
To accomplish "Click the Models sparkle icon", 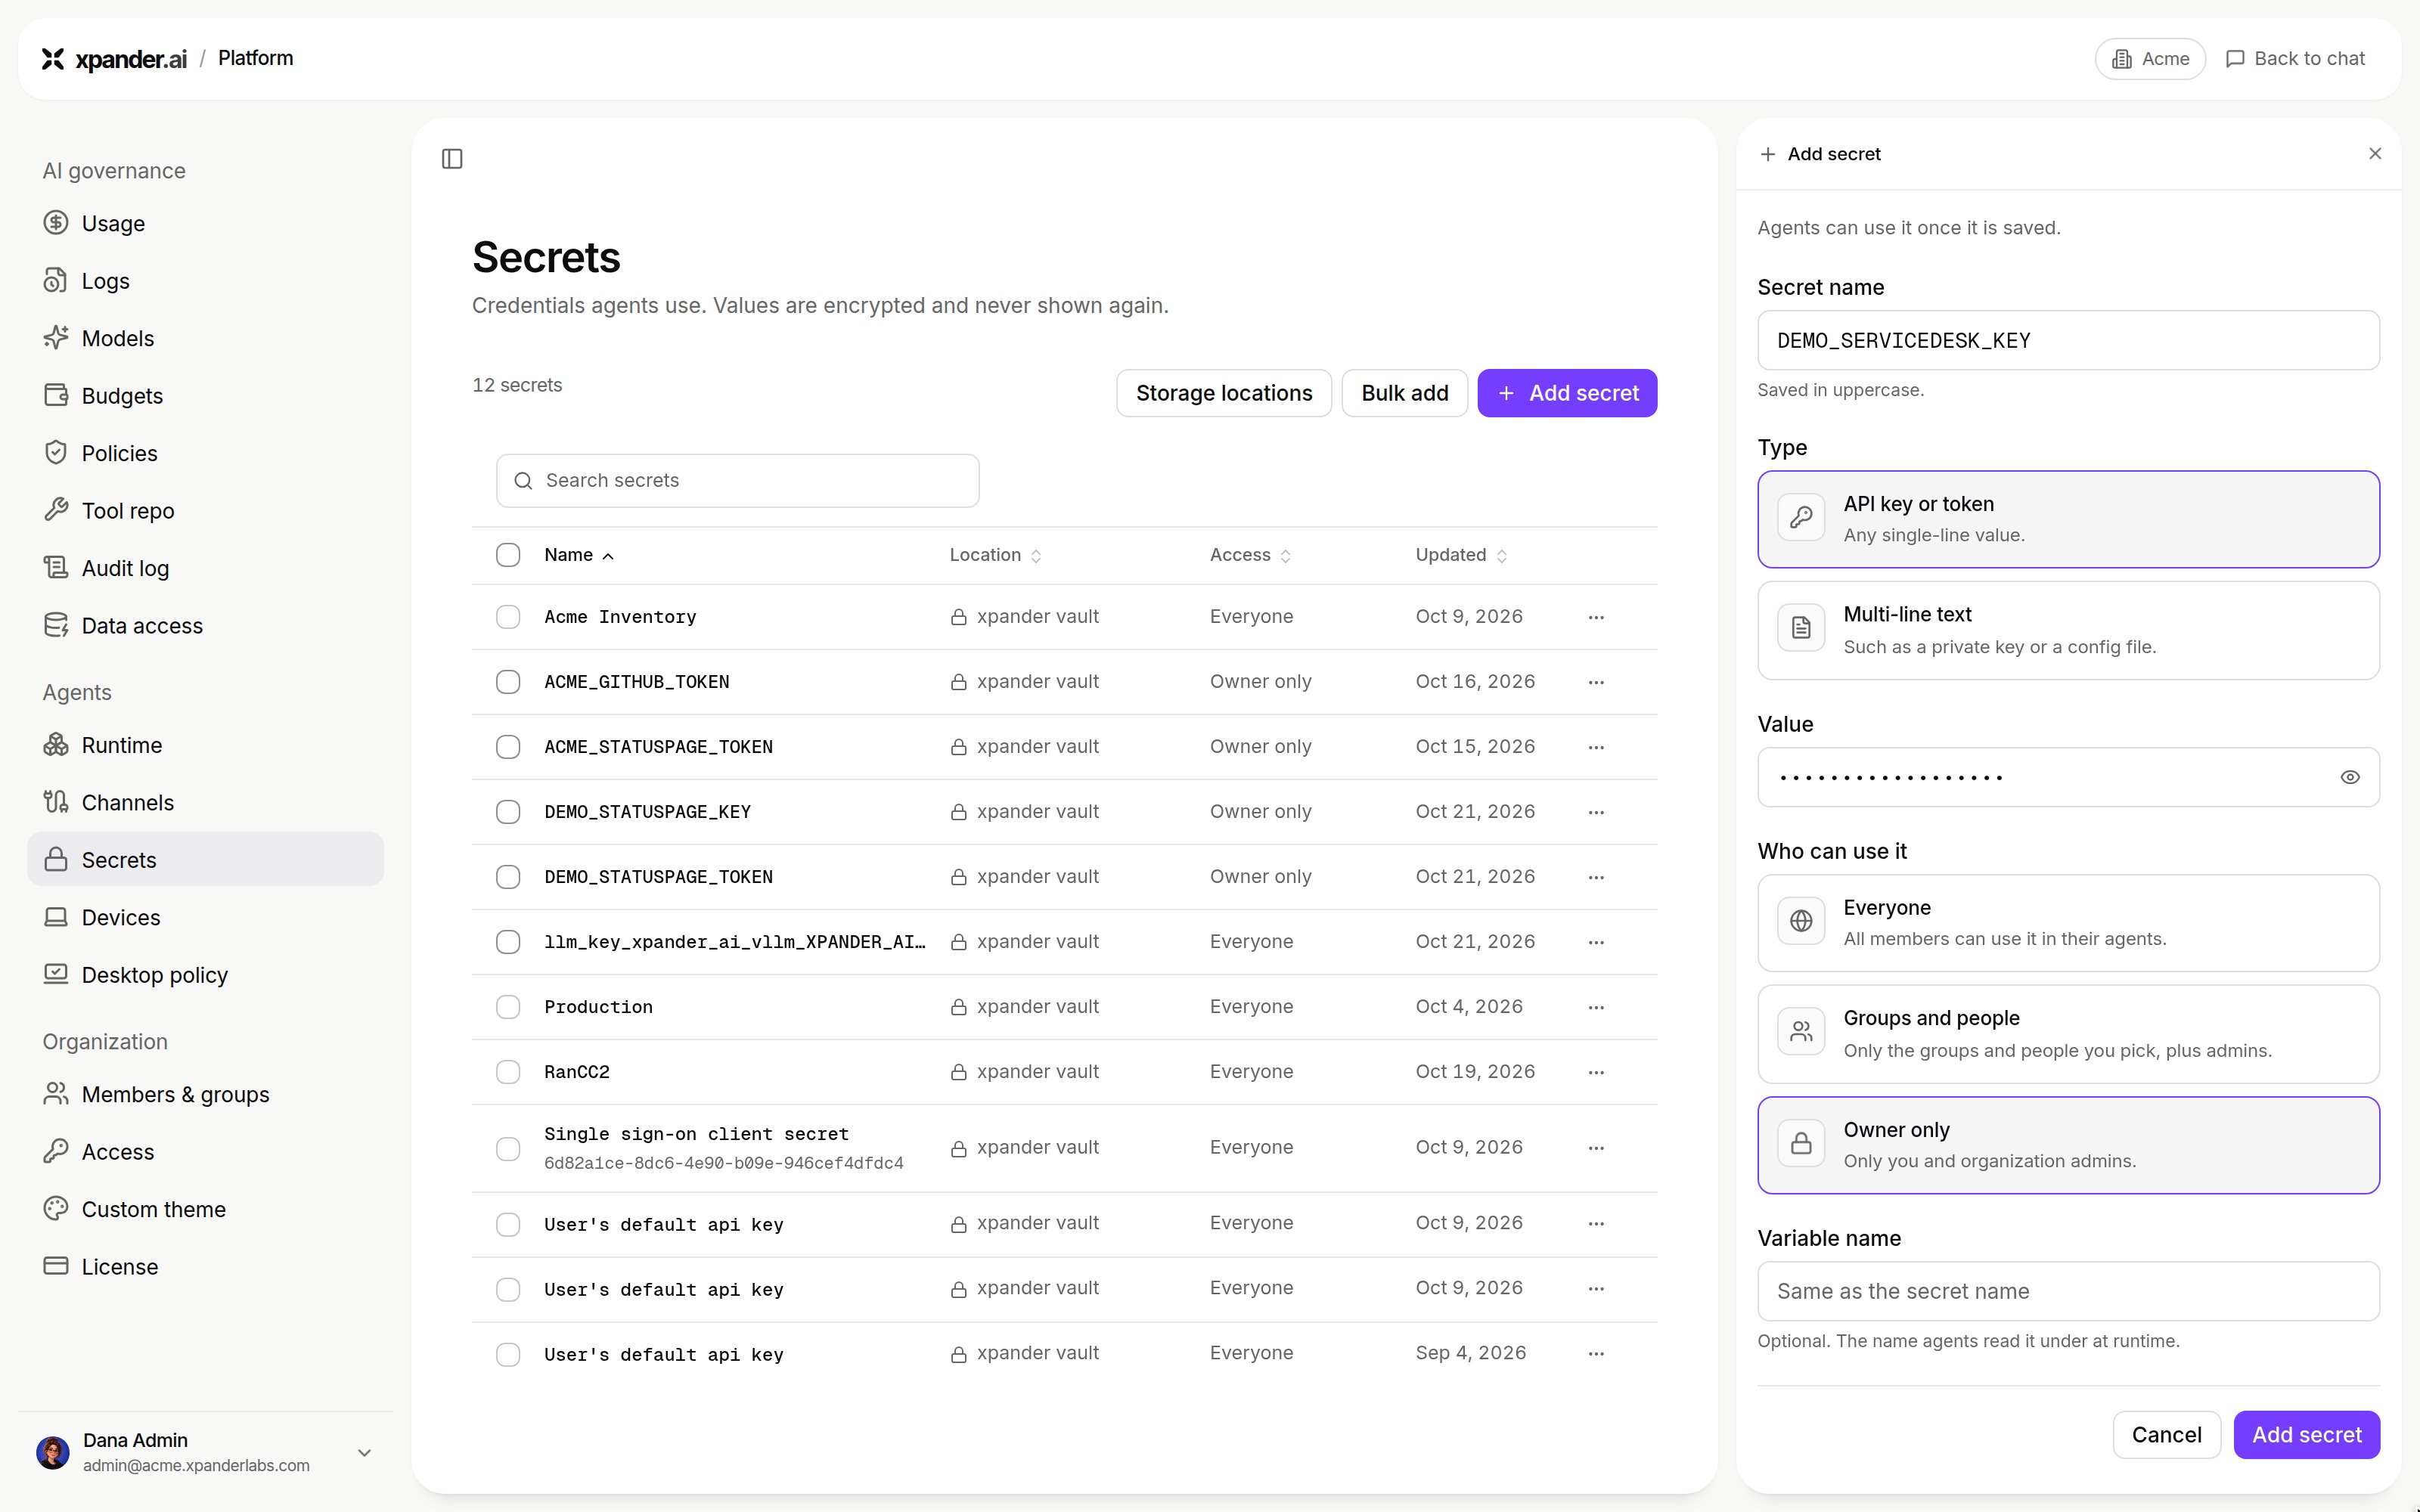I will pyautogui.click(x=56, y=338).
